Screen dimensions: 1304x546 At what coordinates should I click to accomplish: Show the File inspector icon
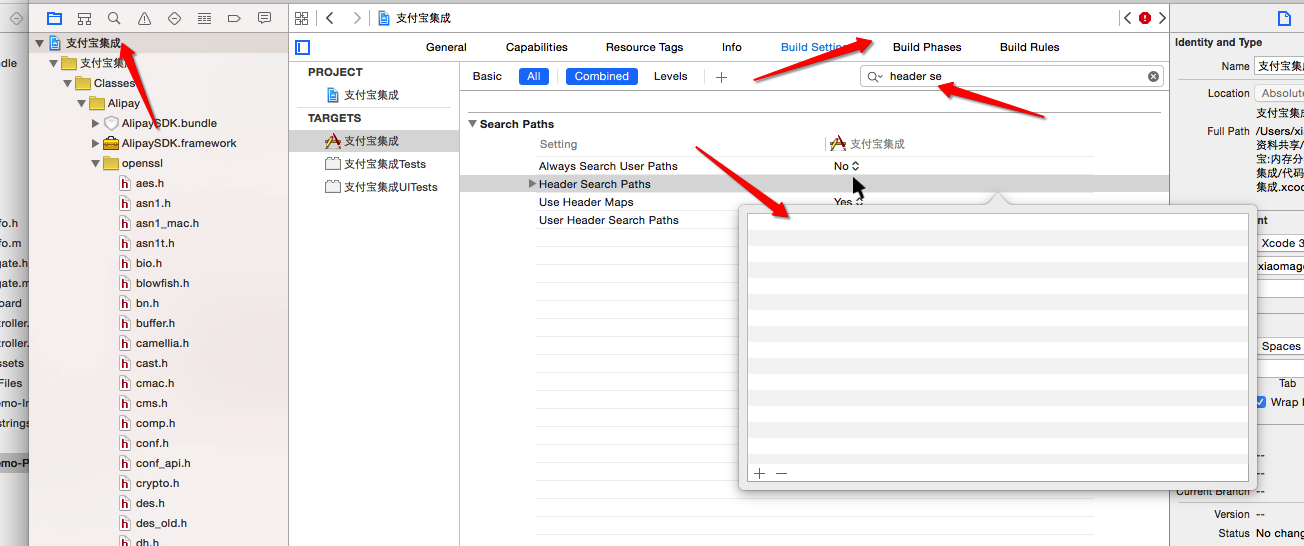1284,18
